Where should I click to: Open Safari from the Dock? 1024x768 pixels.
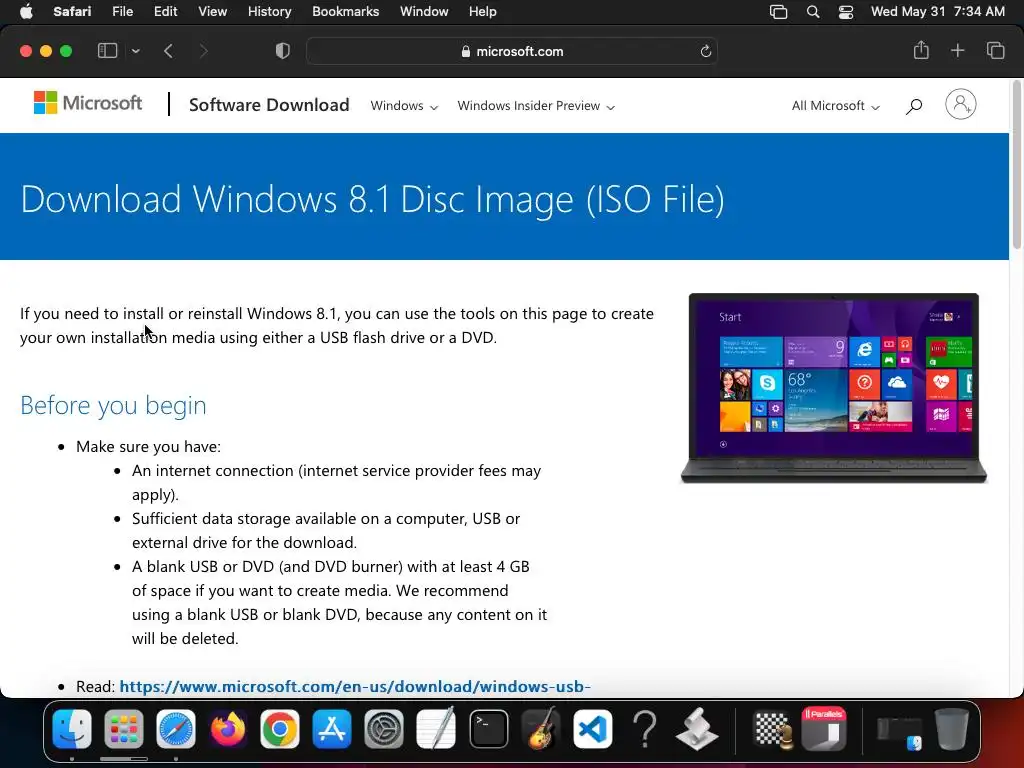click(176, 729)
